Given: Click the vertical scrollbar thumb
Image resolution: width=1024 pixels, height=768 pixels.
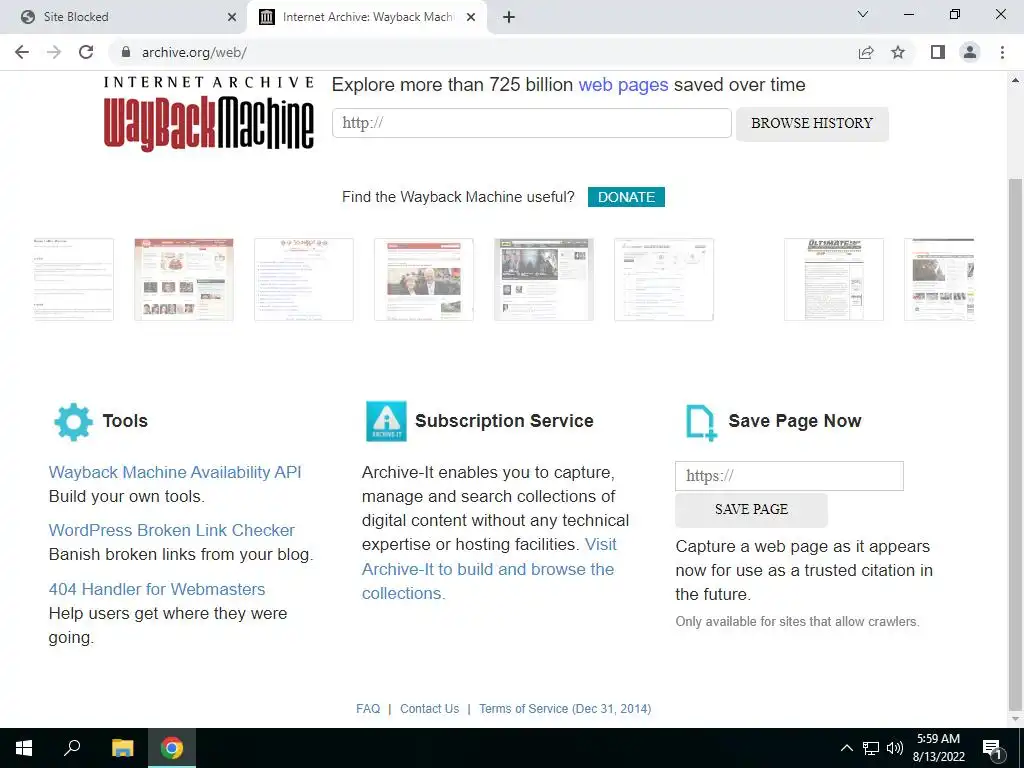Looking at the screenshot, I should pyautogui.click(x=1015, y=444).
